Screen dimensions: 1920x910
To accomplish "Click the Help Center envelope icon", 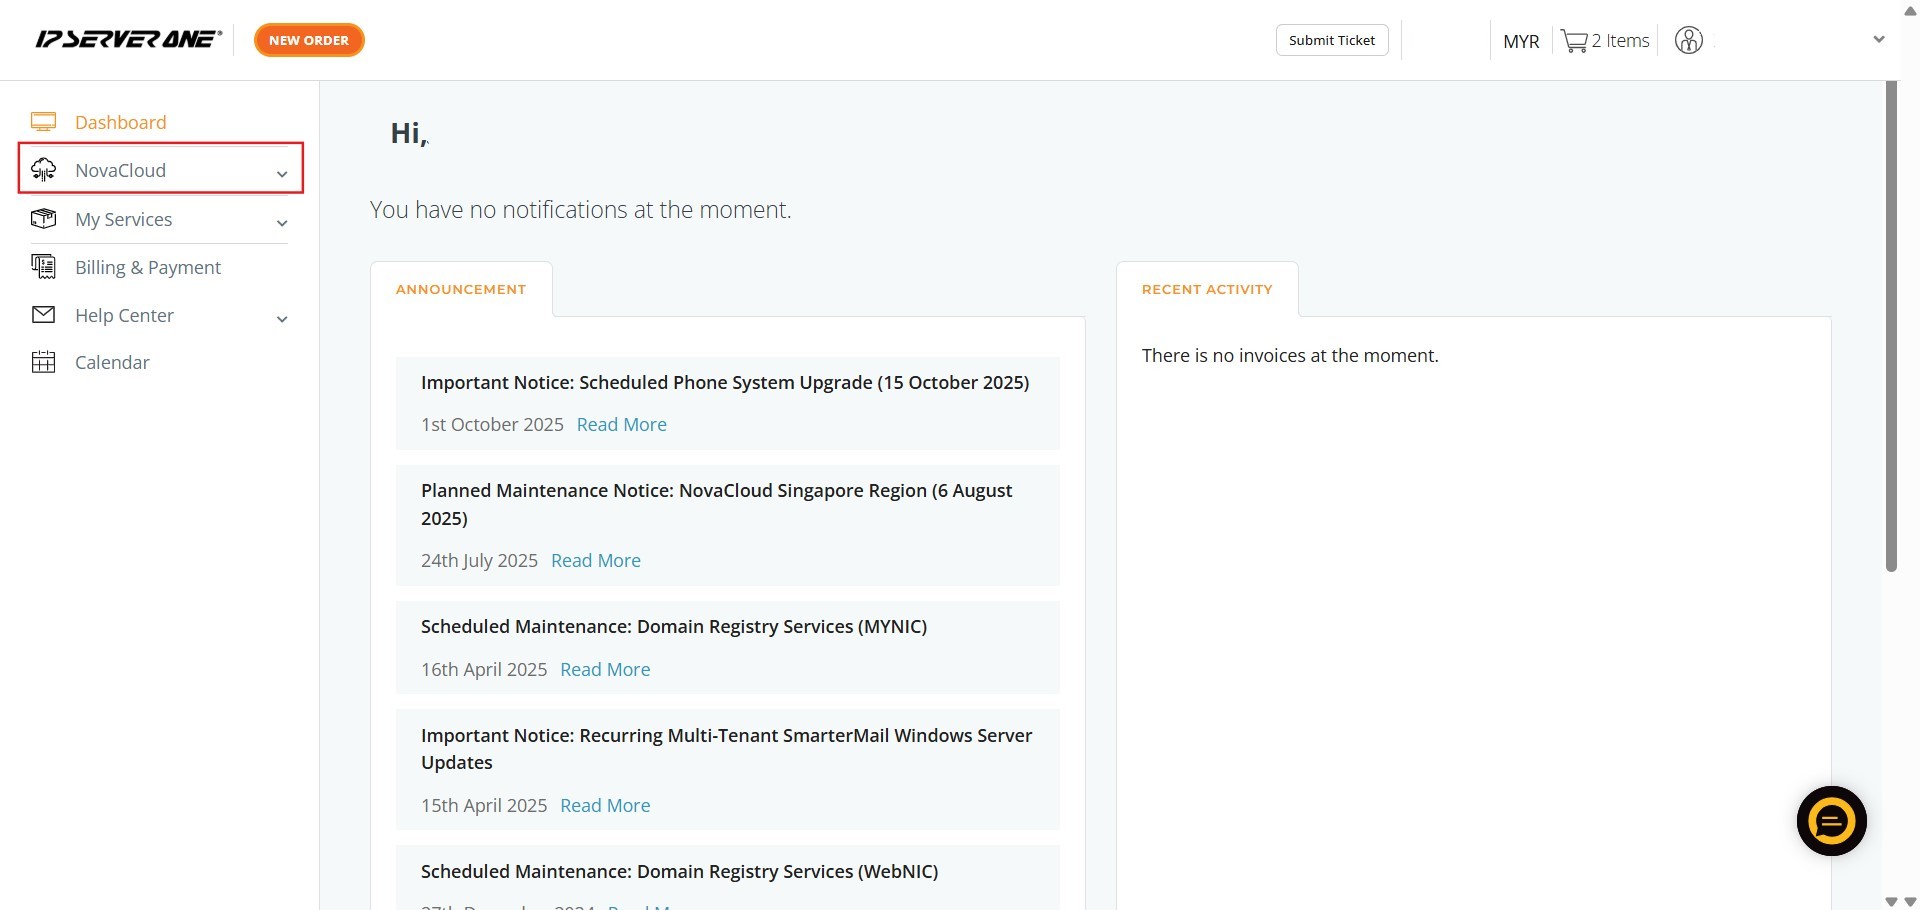I will [43, 315].
